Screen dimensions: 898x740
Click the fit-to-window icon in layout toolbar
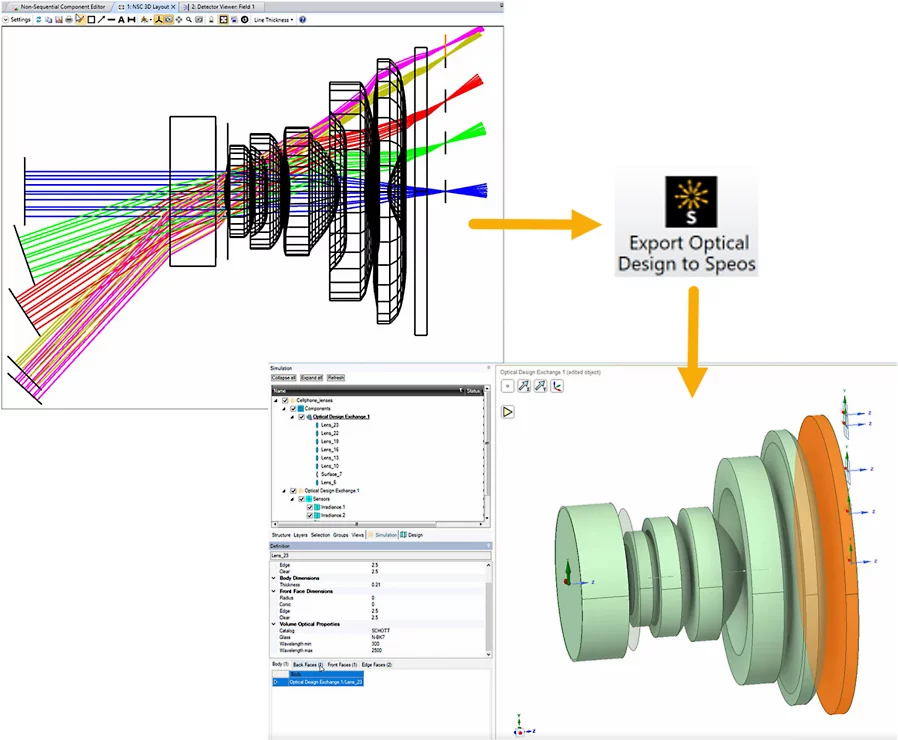tap(223, 19)
